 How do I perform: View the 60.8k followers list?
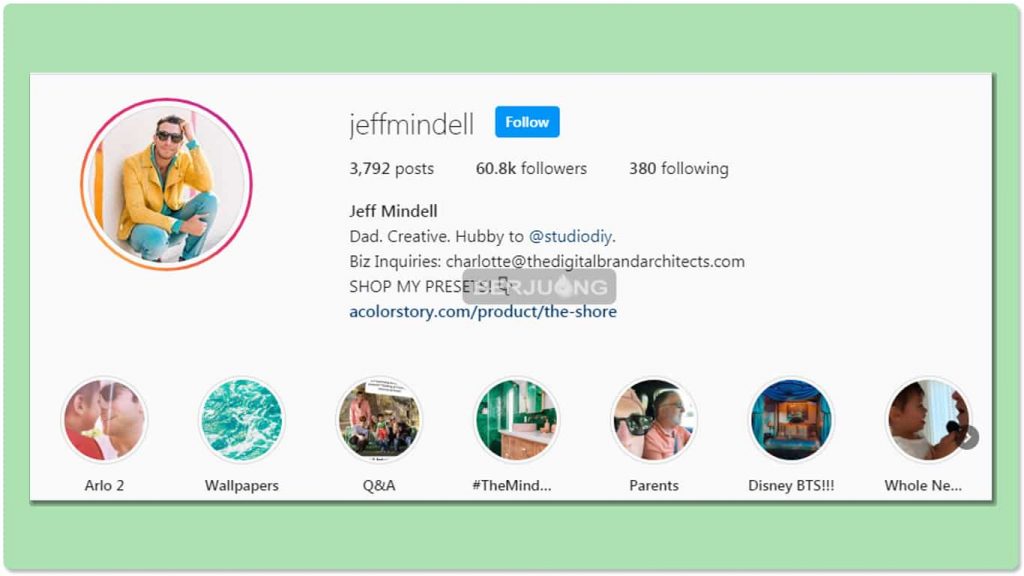(531, 168)
